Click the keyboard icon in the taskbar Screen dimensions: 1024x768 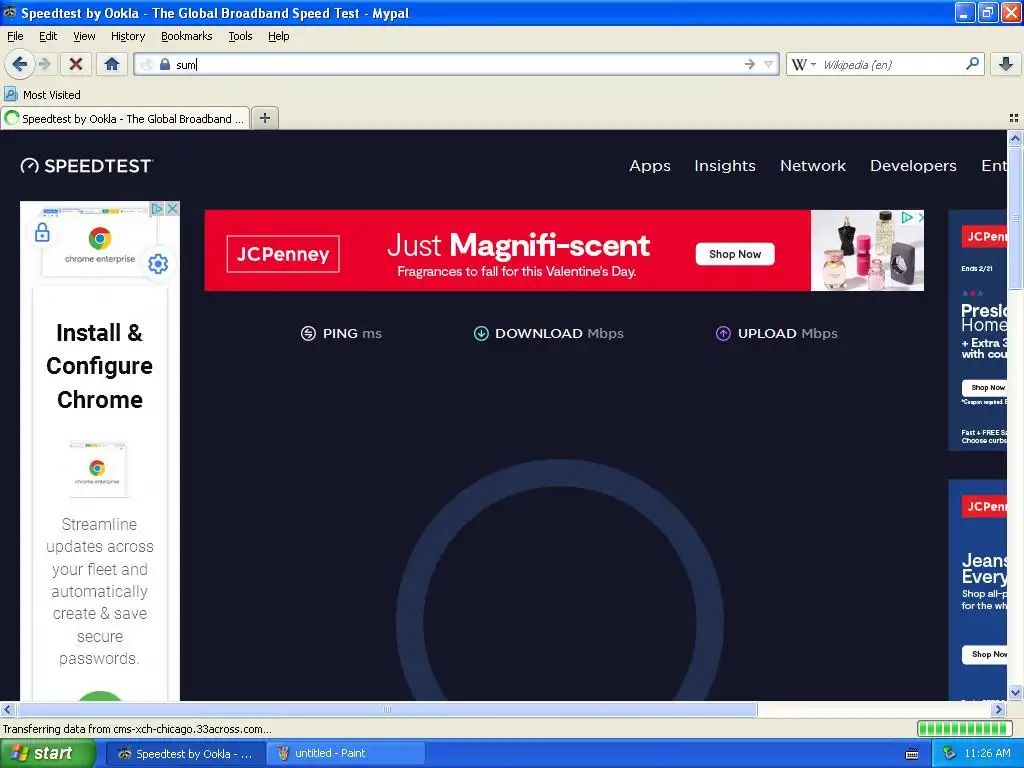pos(912,754)
